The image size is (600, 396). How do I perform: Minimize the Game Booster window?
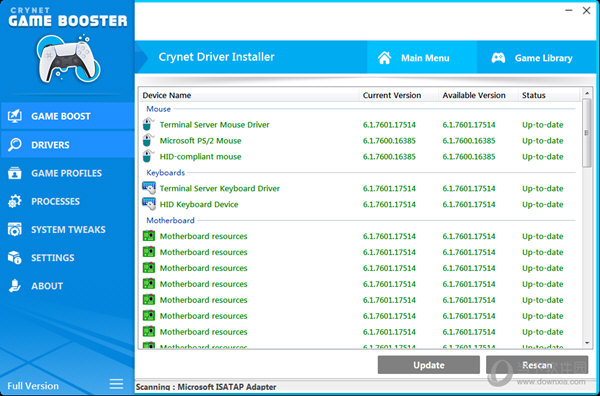[569, 10]
